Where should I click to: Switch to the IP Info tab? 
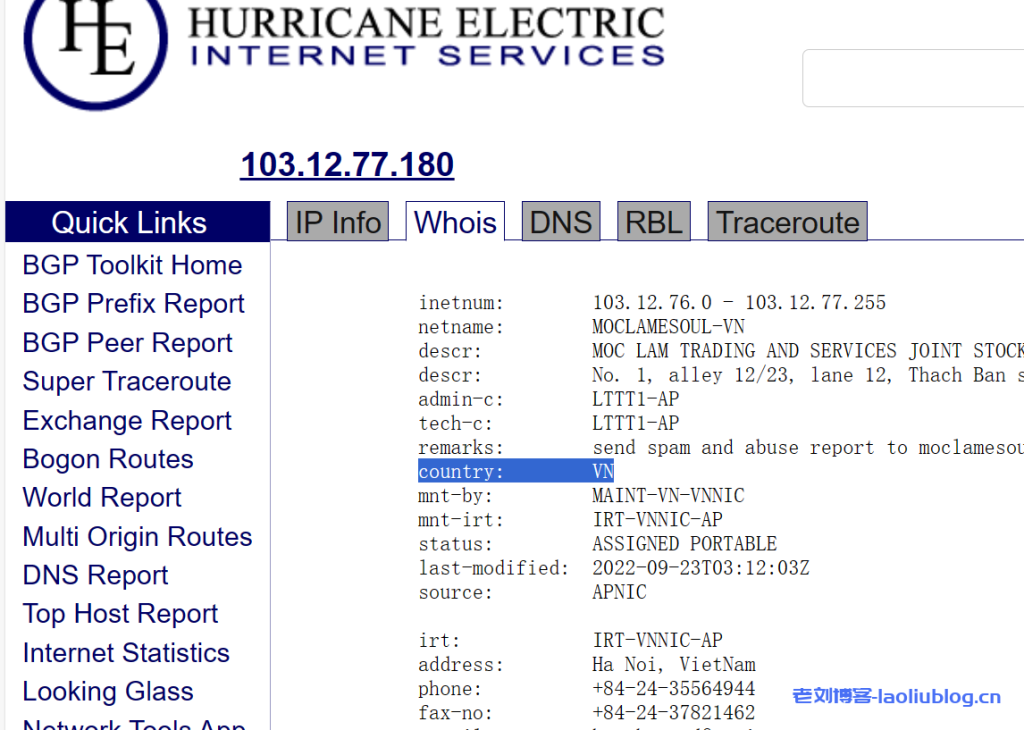(x=338, y=222)
